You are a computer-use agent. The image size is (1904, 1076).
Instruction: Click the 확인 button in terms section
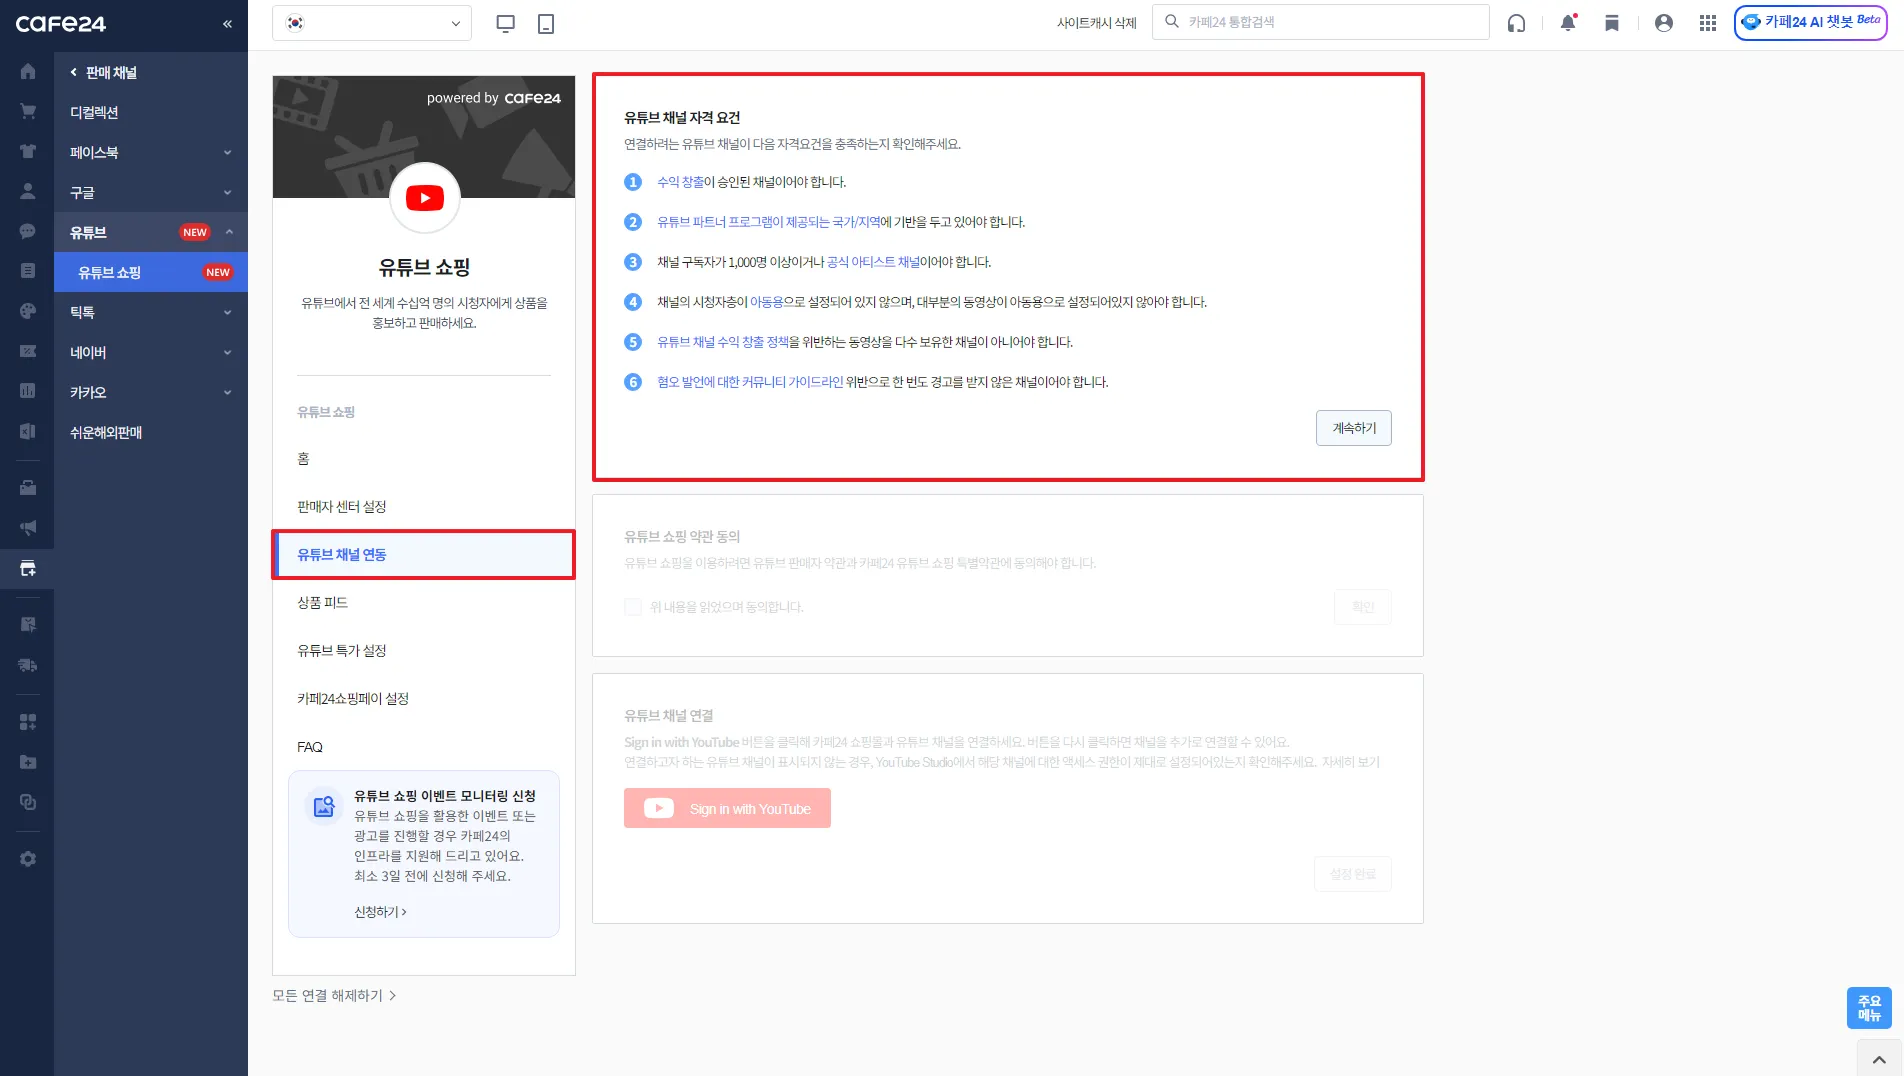tap(1363, 607)
